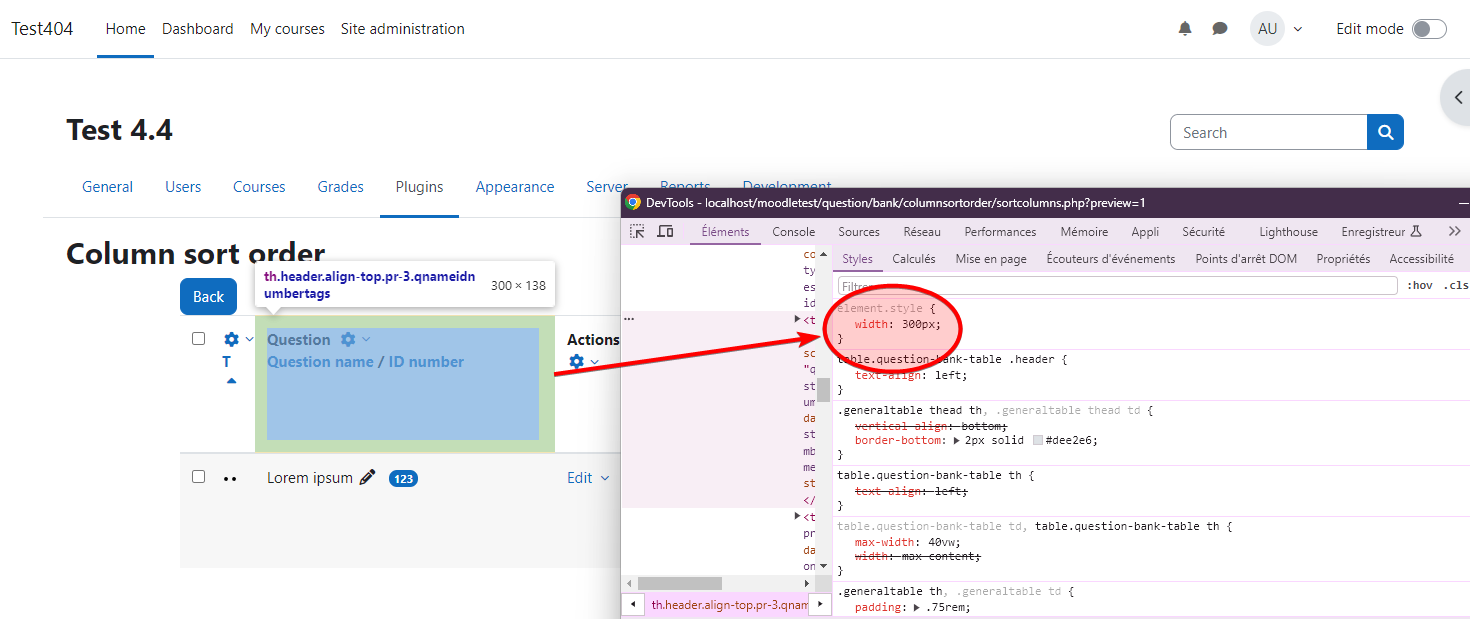Tick the checkbox for the Lorem ipsum row
1470x619 pixels.
[x=198, y=477]
